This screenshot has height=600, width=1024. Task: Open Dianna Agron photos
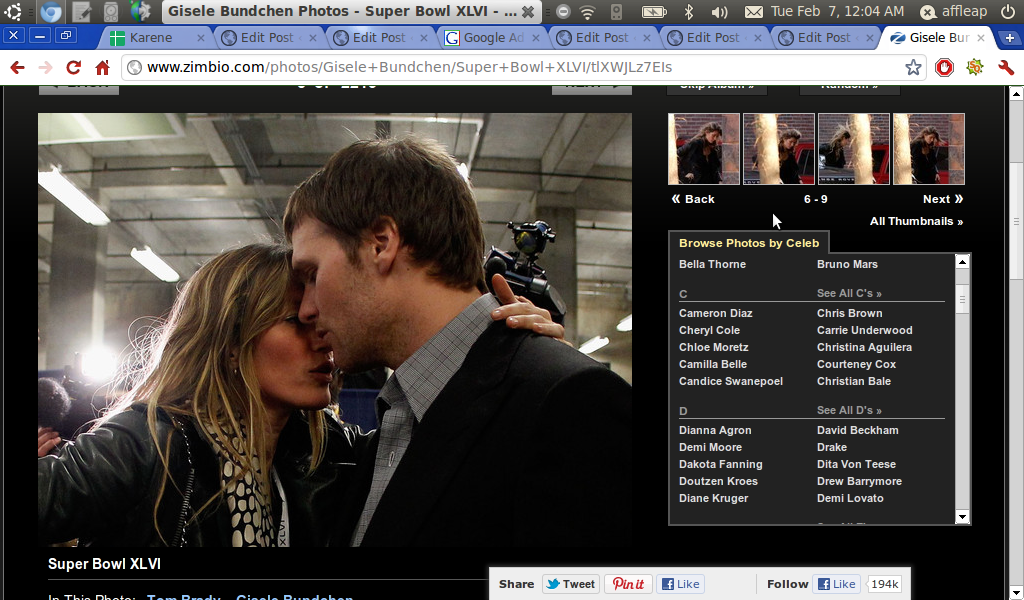[714, 430]
